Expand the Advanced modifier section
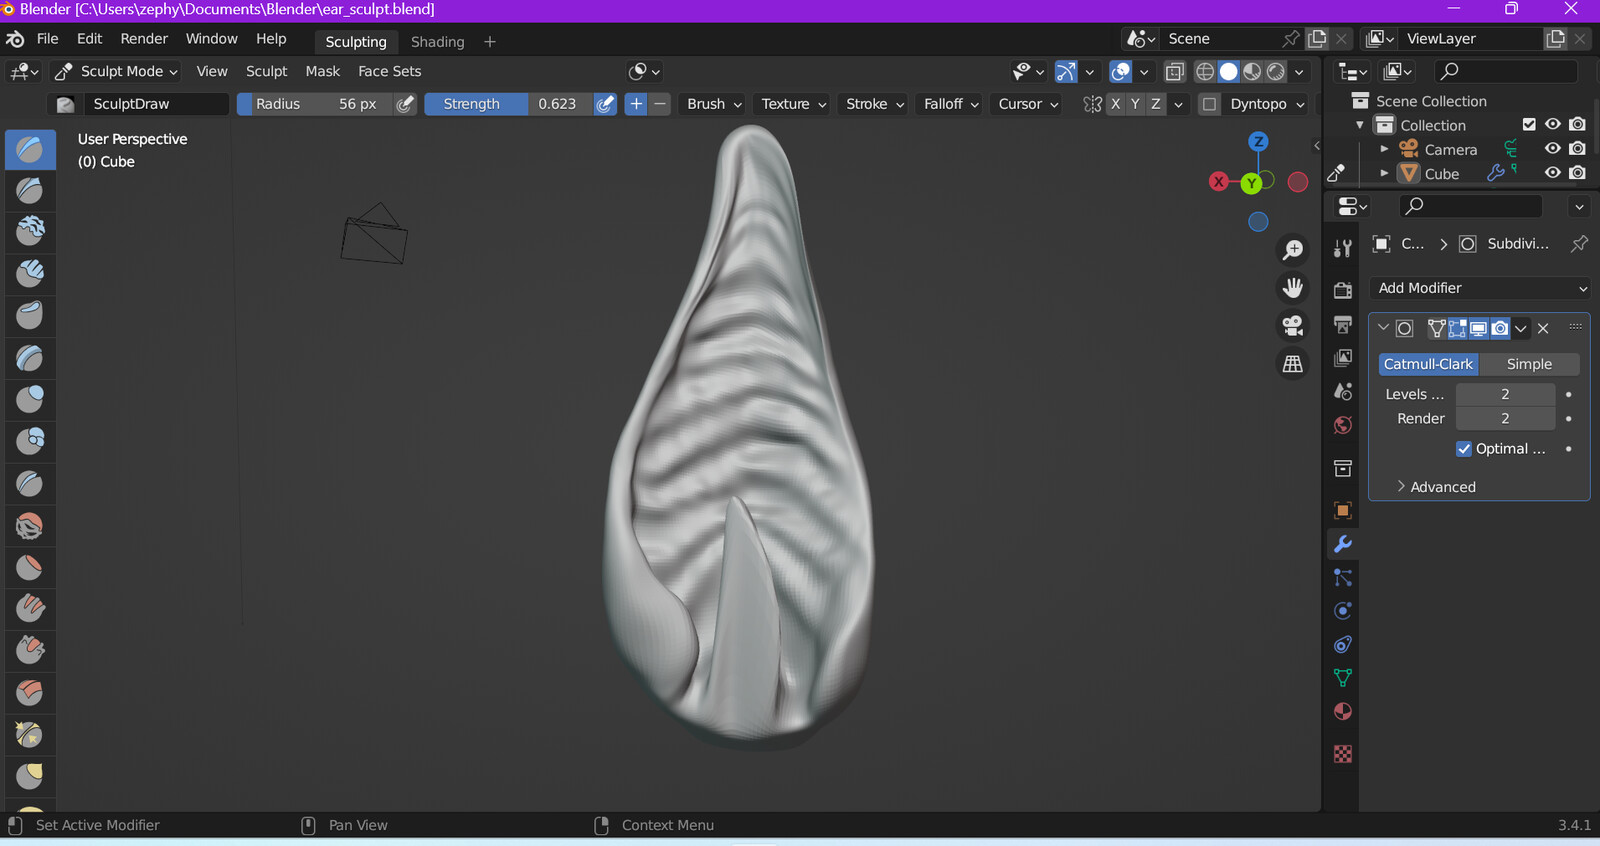 pyautogui.click(x=1436, y=487)
